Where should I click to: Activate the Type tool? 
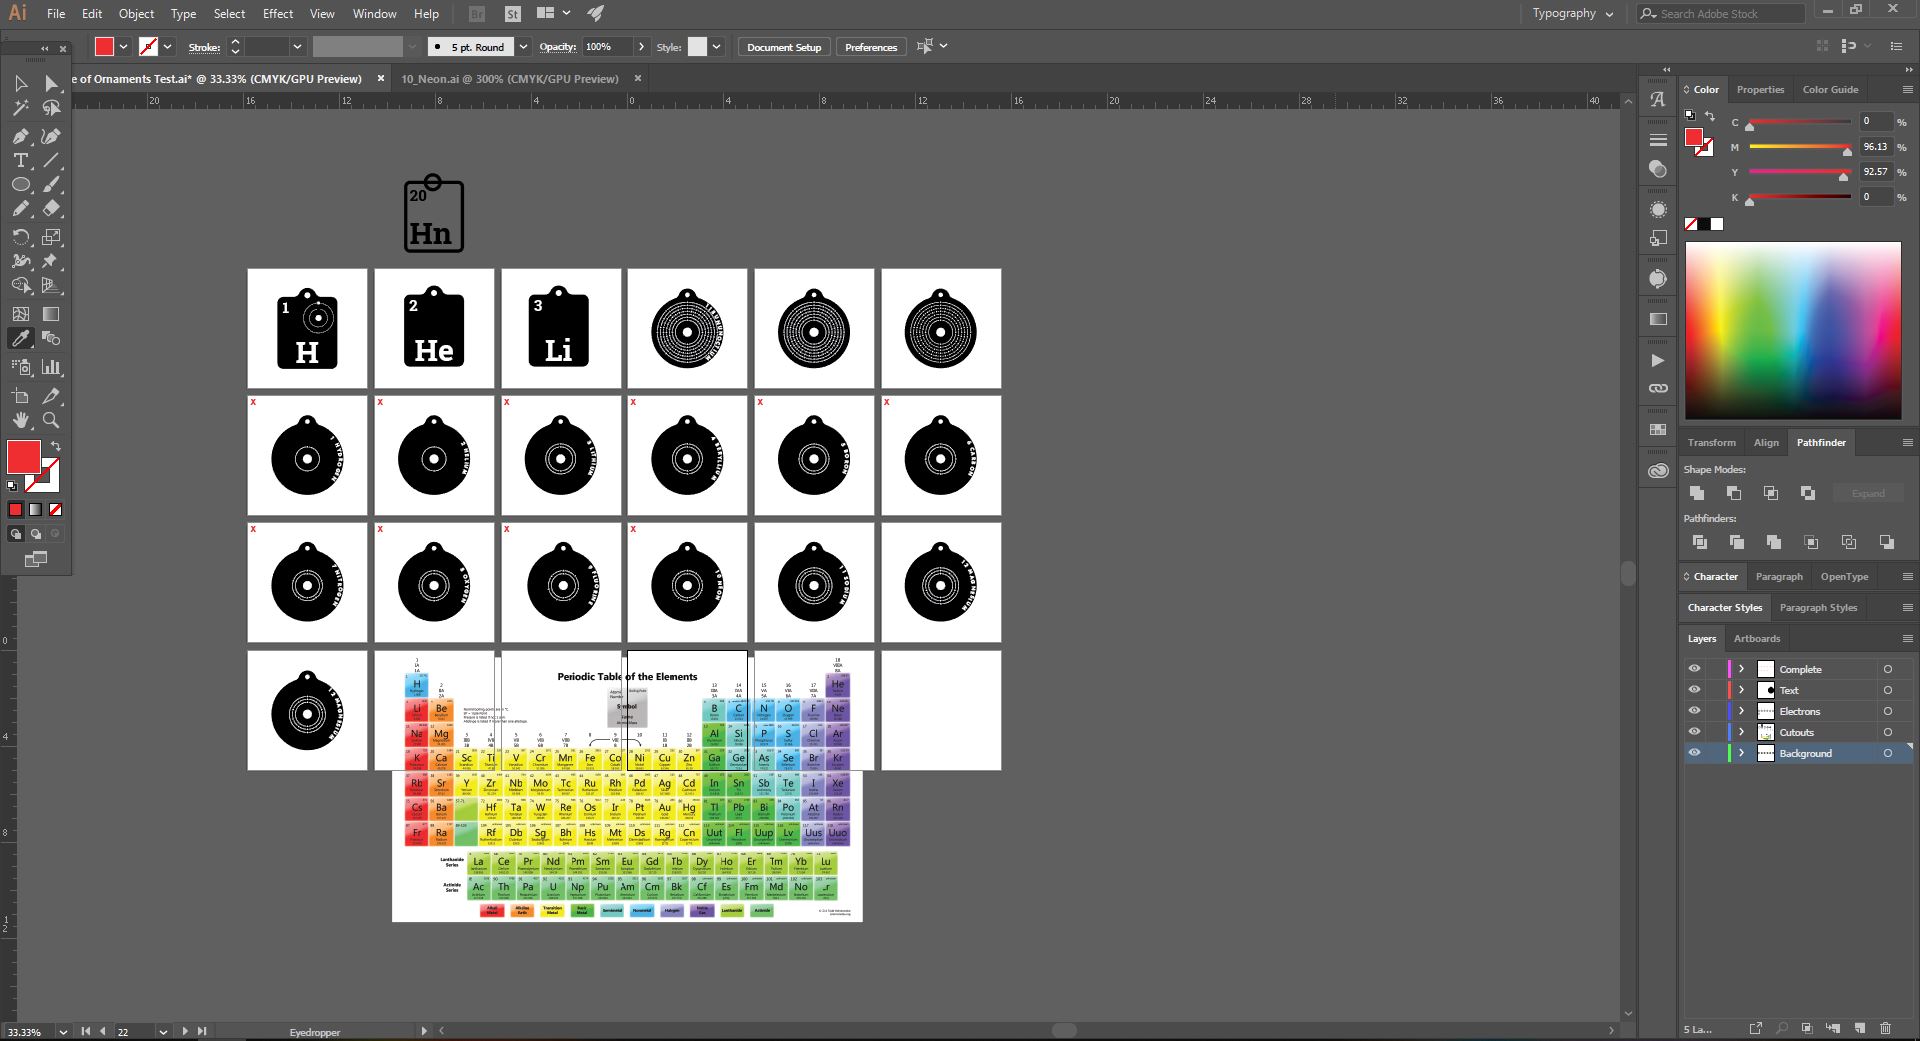(x=21, y=160)
